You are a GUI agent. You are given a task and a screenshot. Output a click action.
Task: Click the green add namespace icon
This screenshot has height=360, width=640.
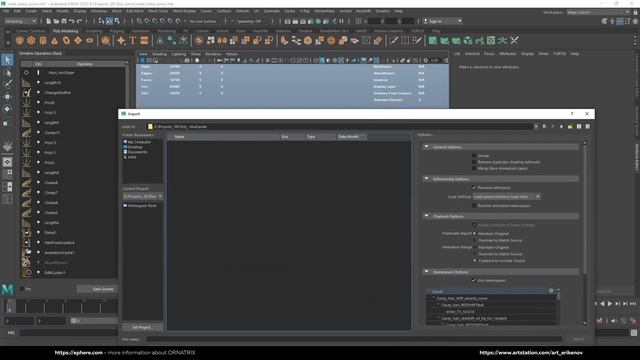pyautogui.click(x=551, y=291)
